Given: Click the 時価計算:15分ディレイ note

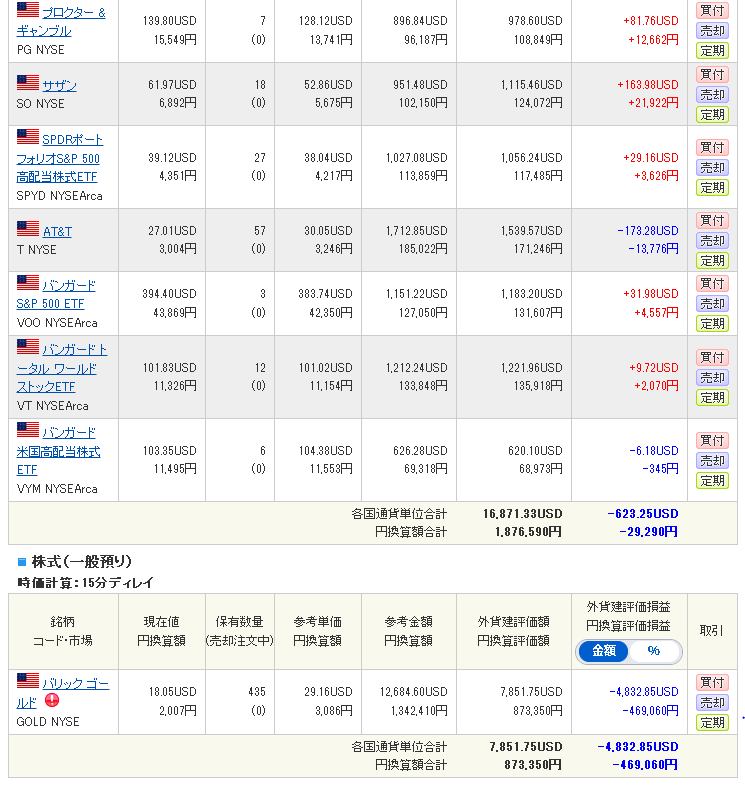Looking at the screenshot, I should tap(85, 583).
